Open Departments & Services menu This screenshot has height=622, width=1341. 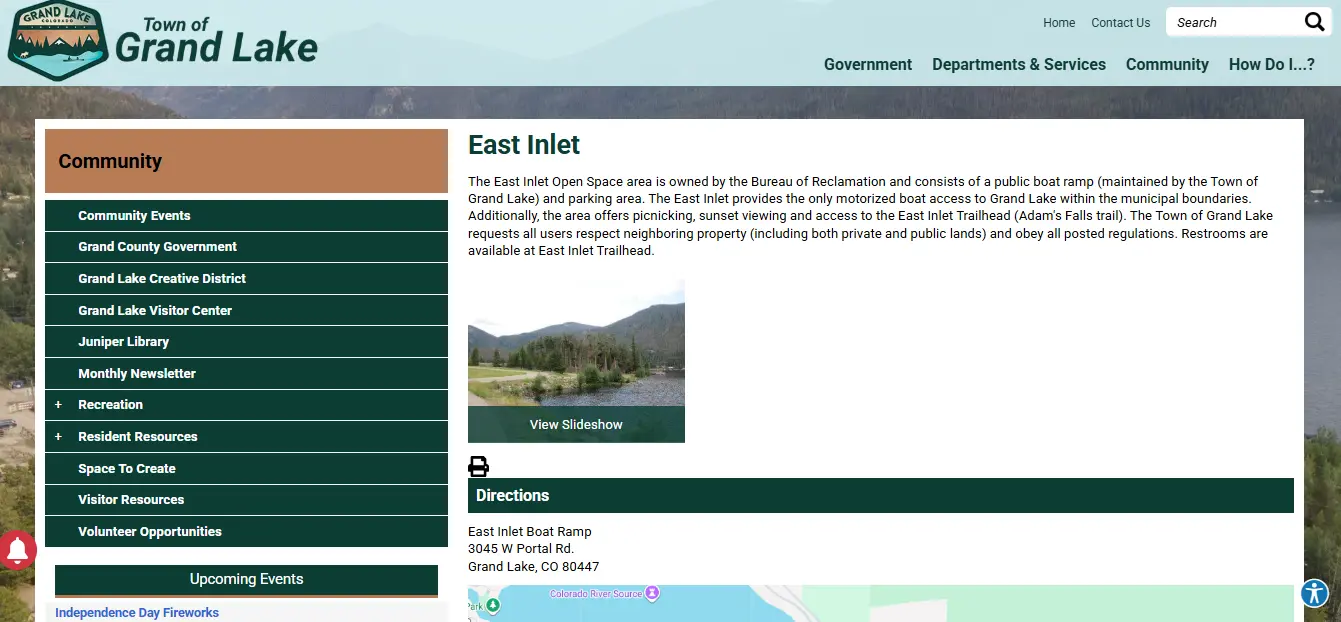[1019, 64]
